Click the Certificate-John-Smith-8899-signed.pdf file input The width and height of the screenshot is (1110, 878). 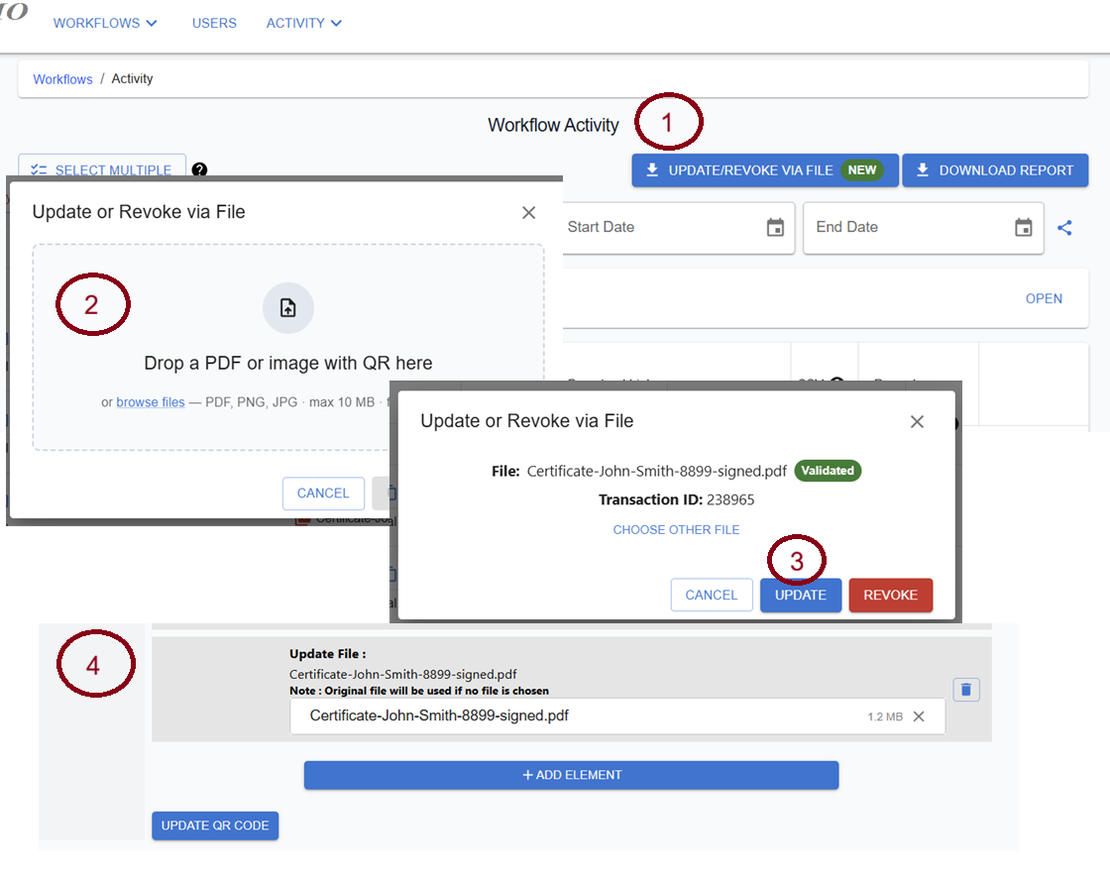tap(617, 717)
